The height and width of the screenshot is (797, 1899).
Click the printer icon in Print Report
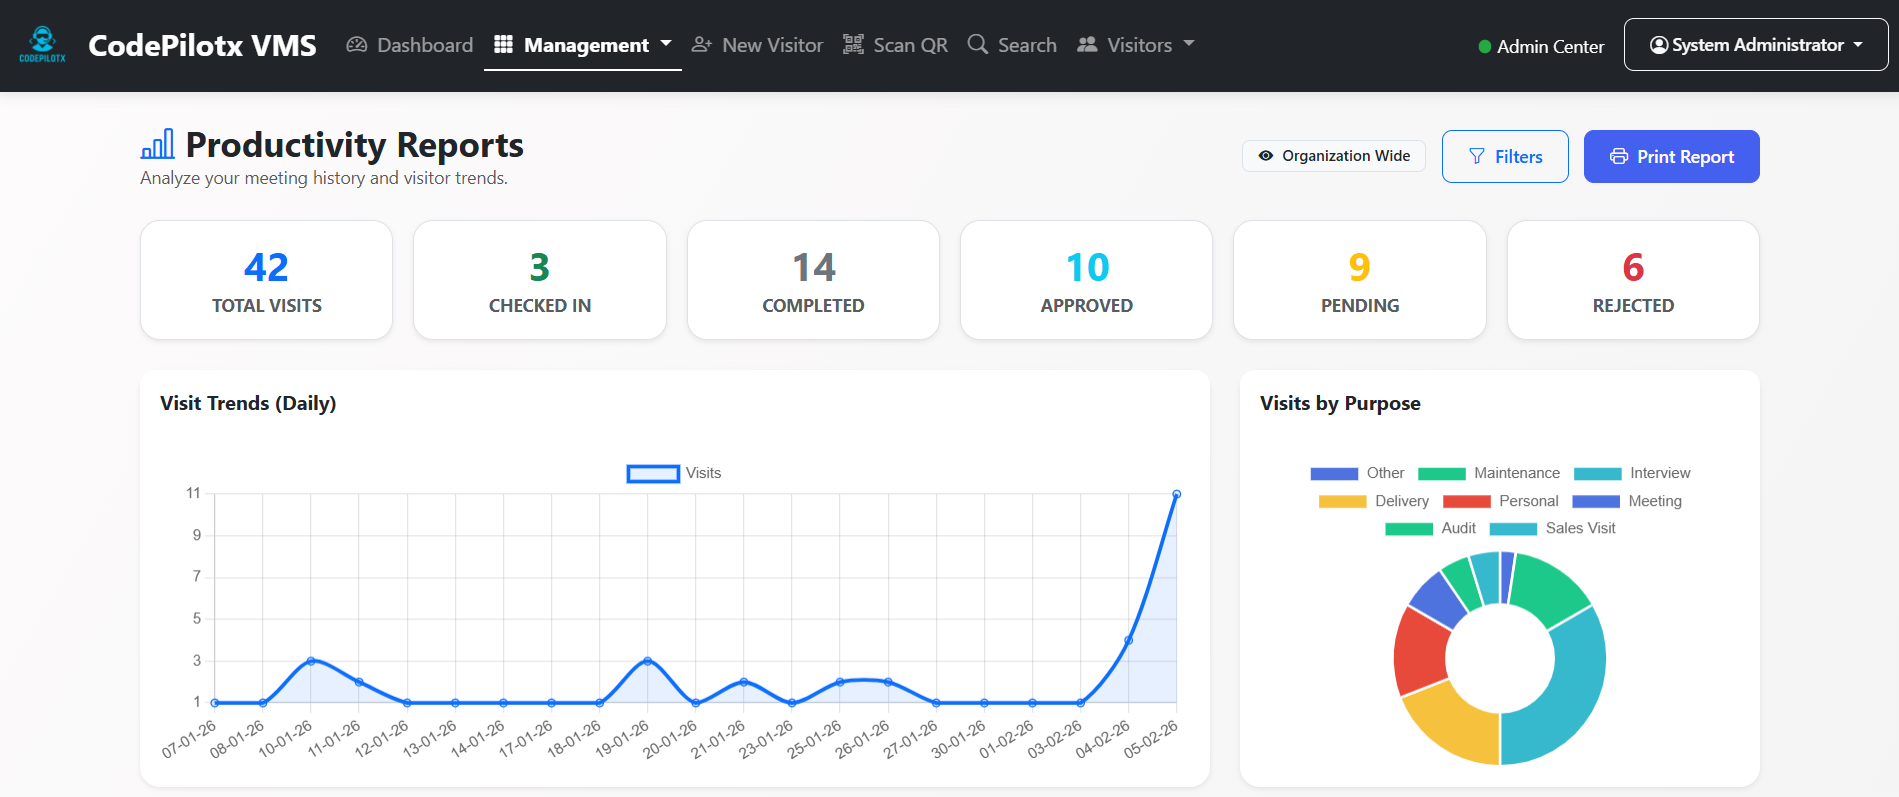coord(1619,156)
